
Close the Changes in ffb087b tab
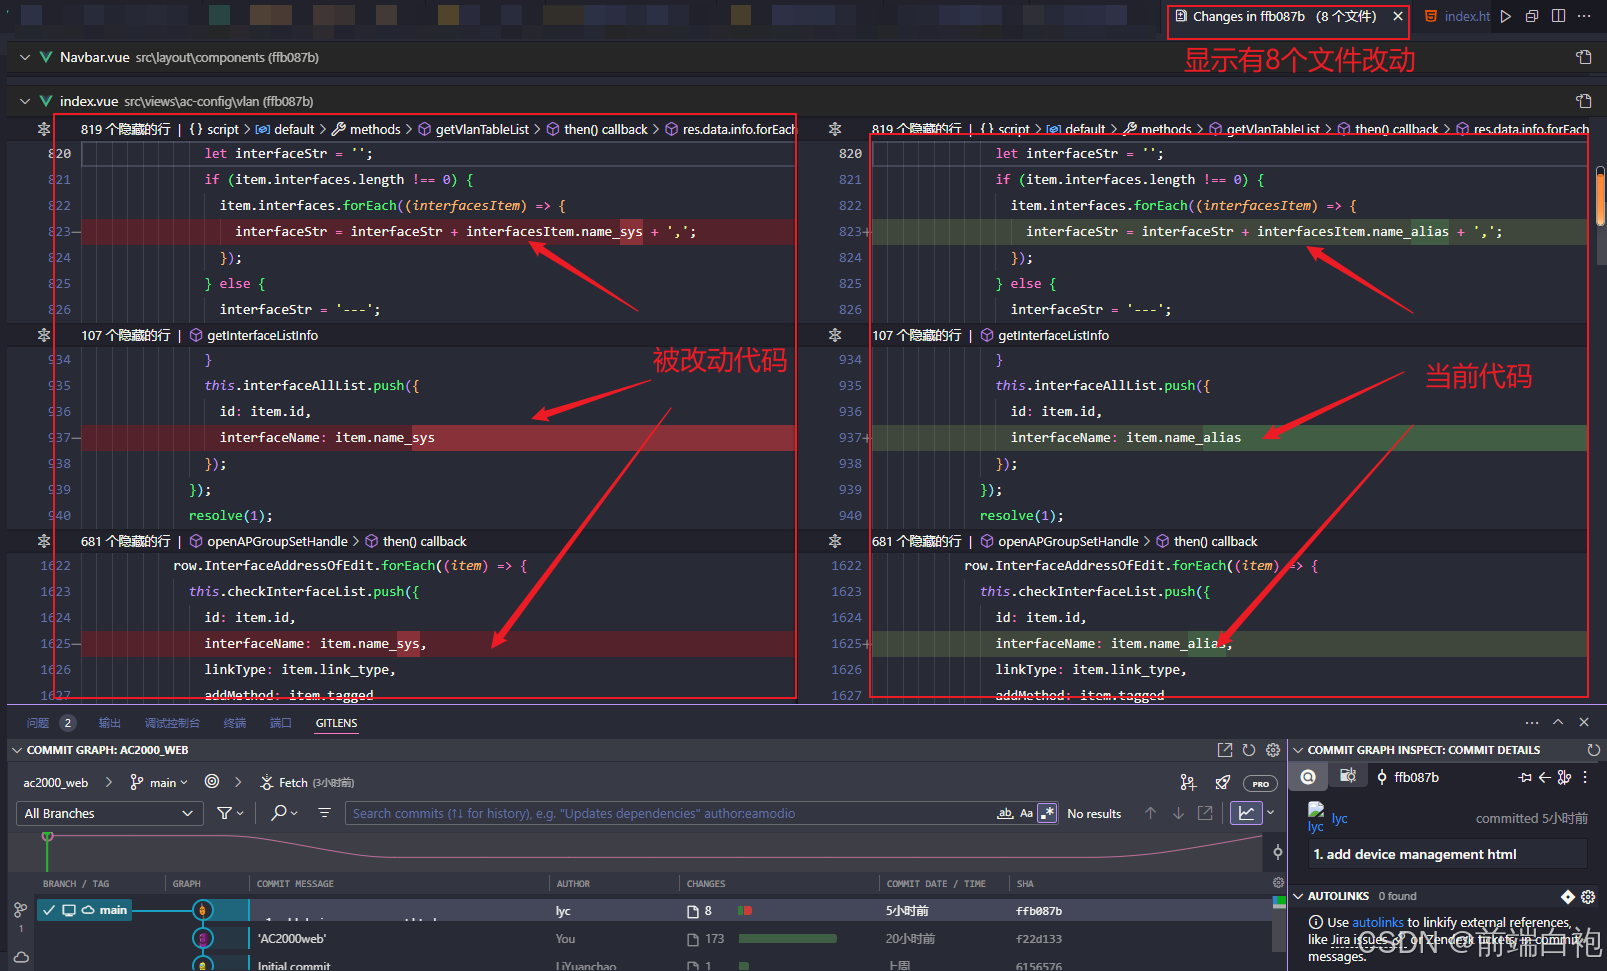click(x=1398, y=16)
